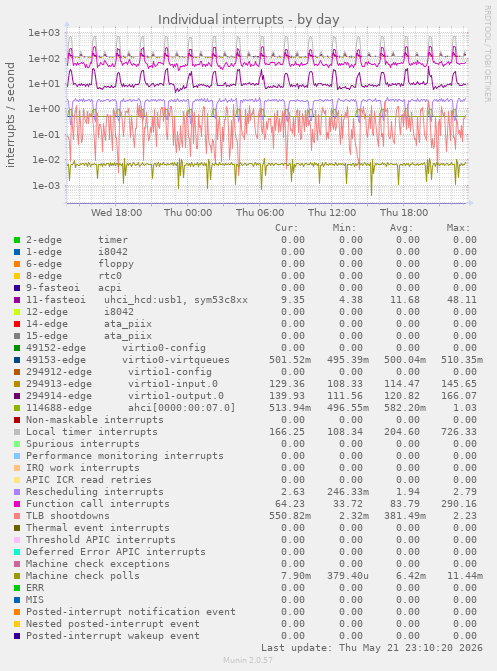Click the ahci[0000:00:07.0] legend label
This screenshot has height=671, width=497.
click(182, 408)
